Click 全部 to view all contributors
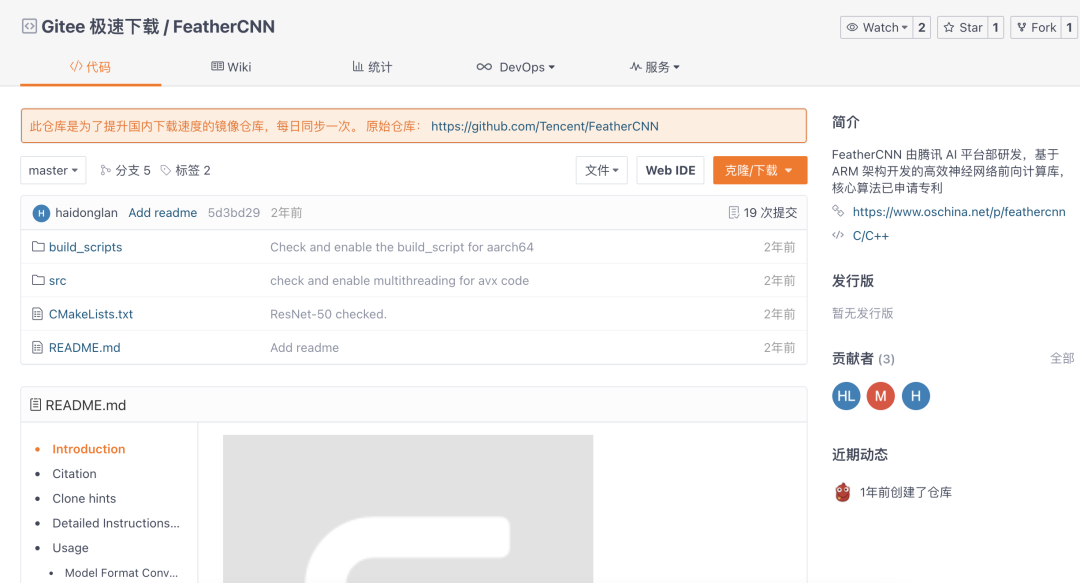Image resolution: width=1080 pixels, height=583 pixels. [1061, 358]
